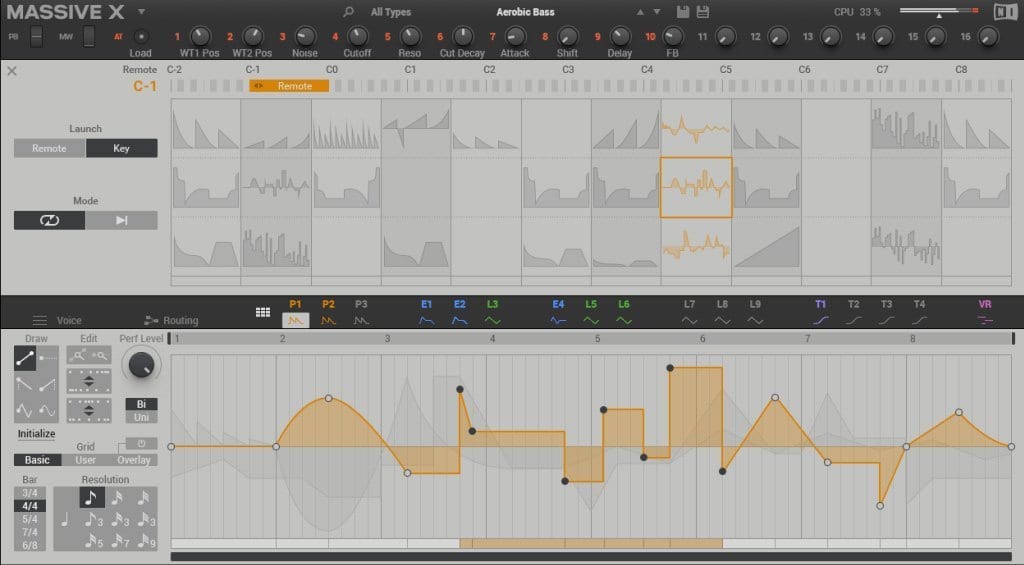Select the loop mode button
This screenshot has height=565, width=1024.
click(50, 220)
